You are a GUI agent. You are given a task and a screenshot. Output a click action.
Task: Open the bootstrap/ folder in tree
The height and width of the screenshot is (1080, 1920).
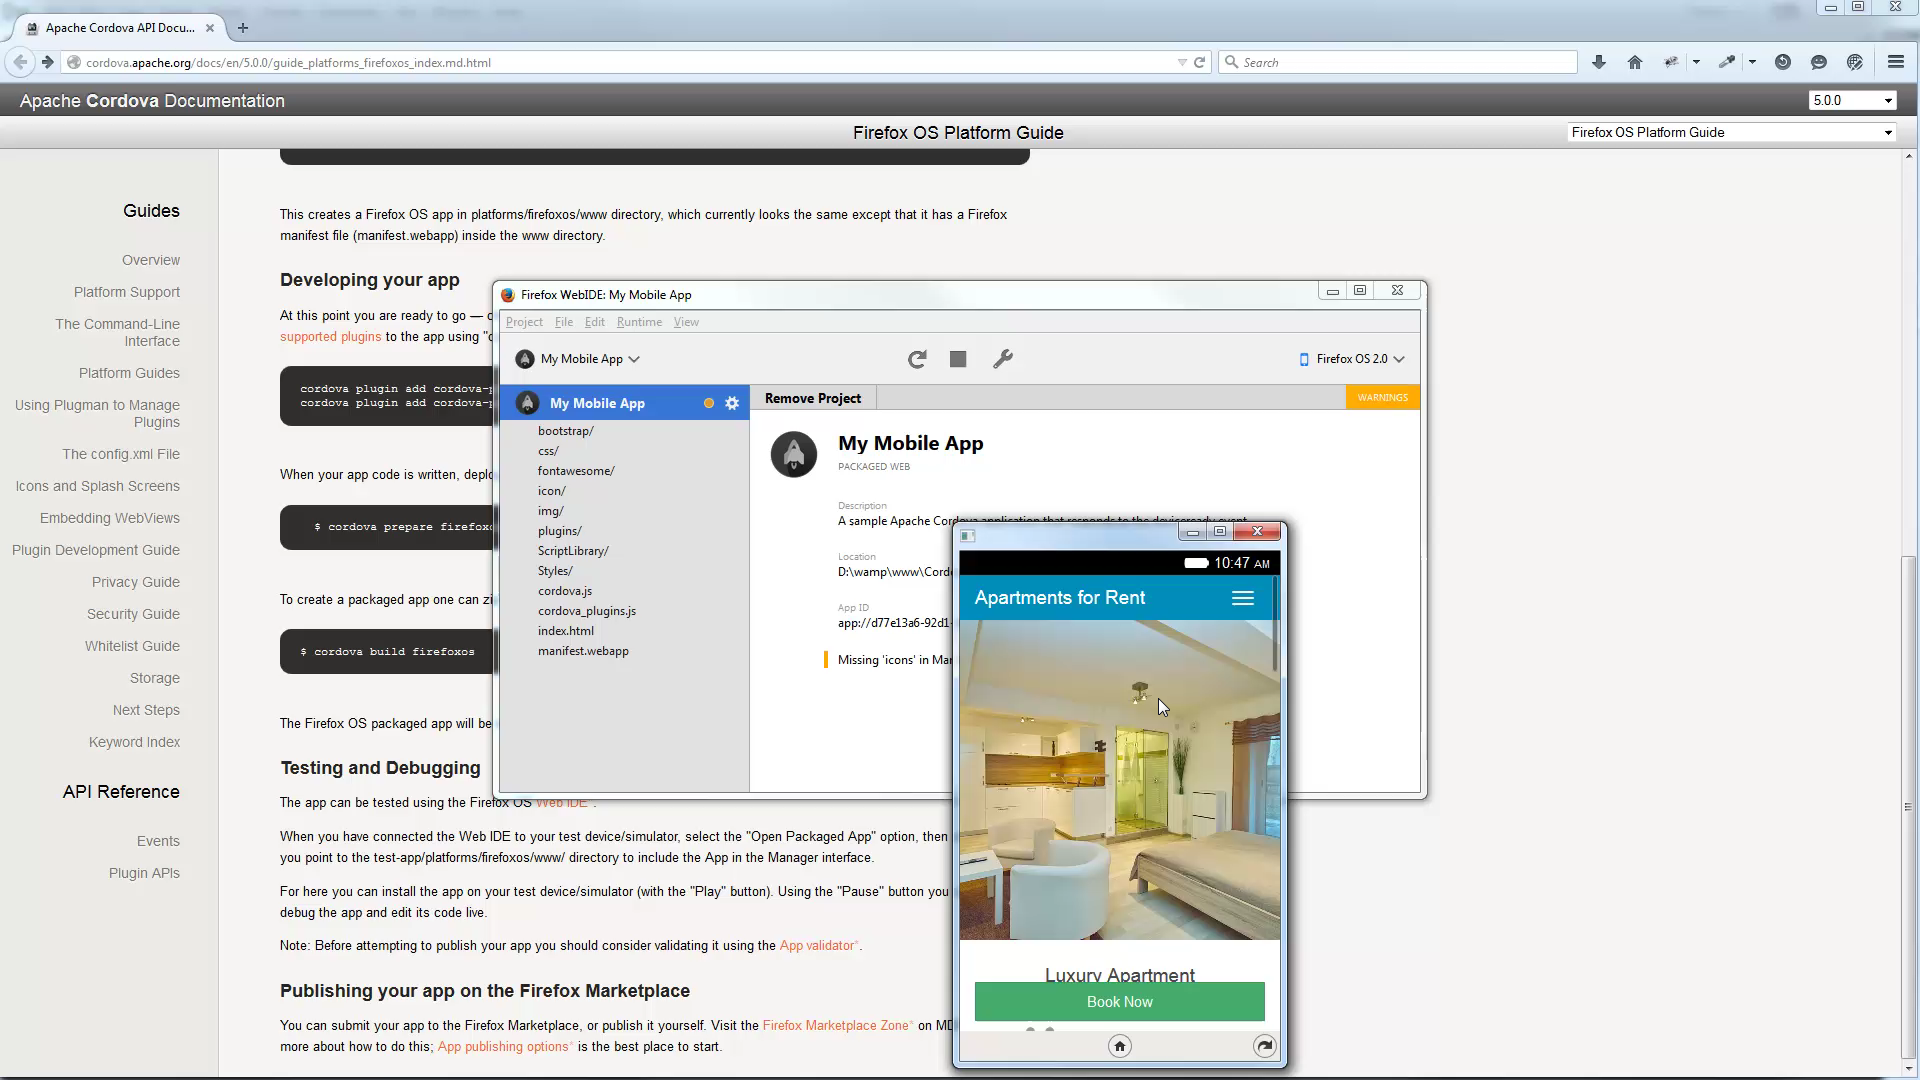pos(566,431)
